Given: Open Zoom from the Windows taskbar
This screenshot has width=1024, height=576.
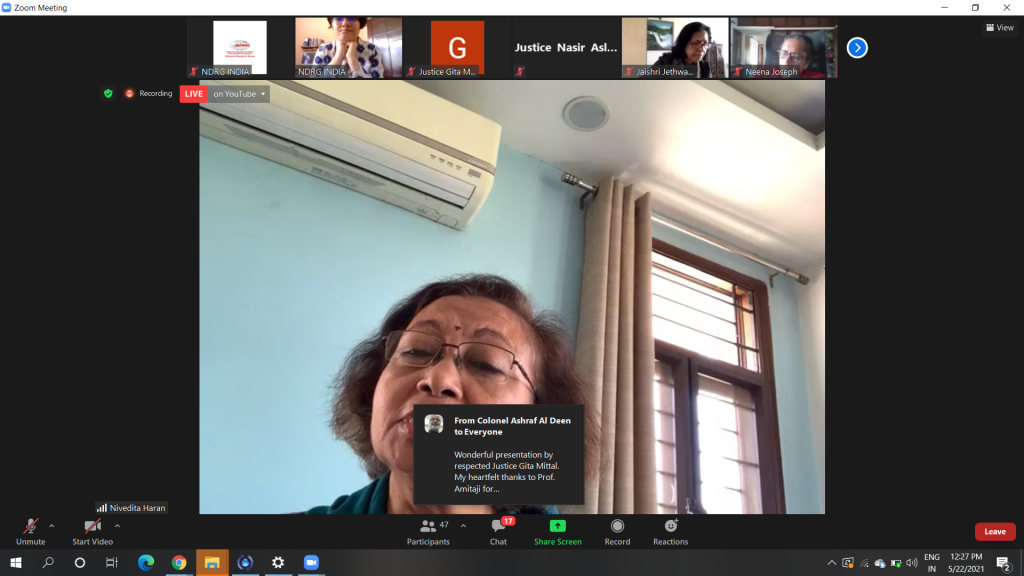Looking at the screenshot, I should point(310,562).
